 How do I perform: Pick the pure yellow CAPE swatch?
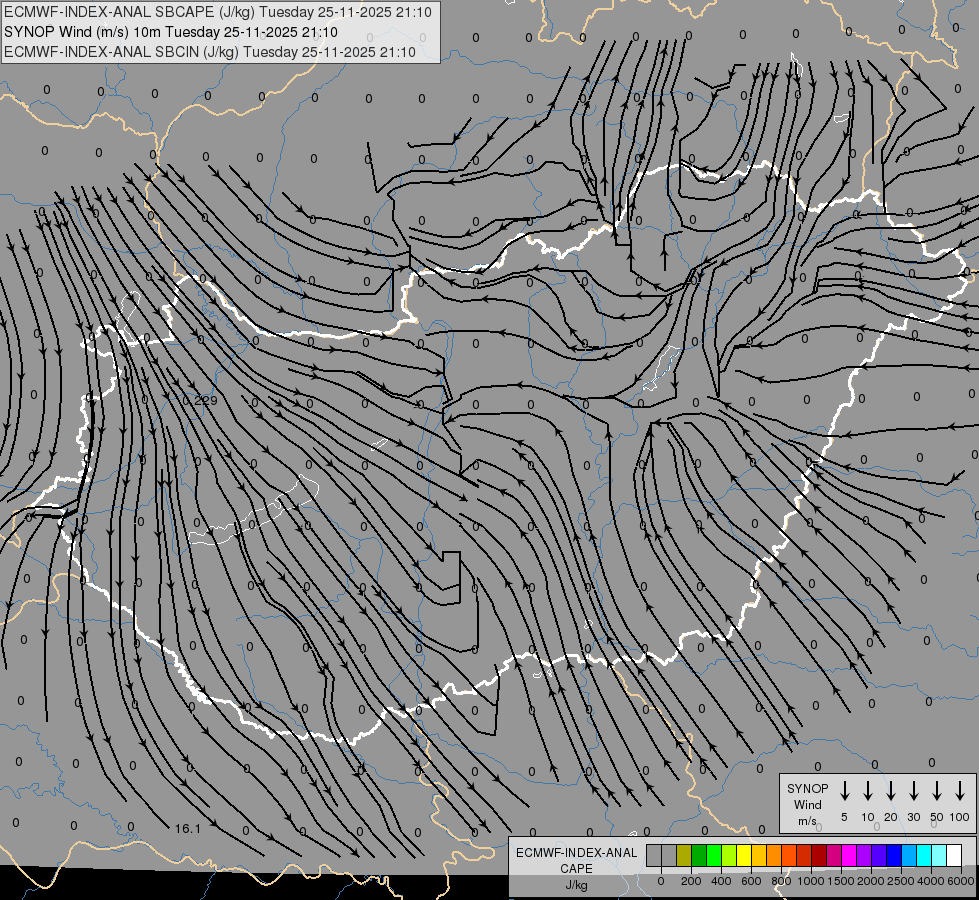(744, 856)
